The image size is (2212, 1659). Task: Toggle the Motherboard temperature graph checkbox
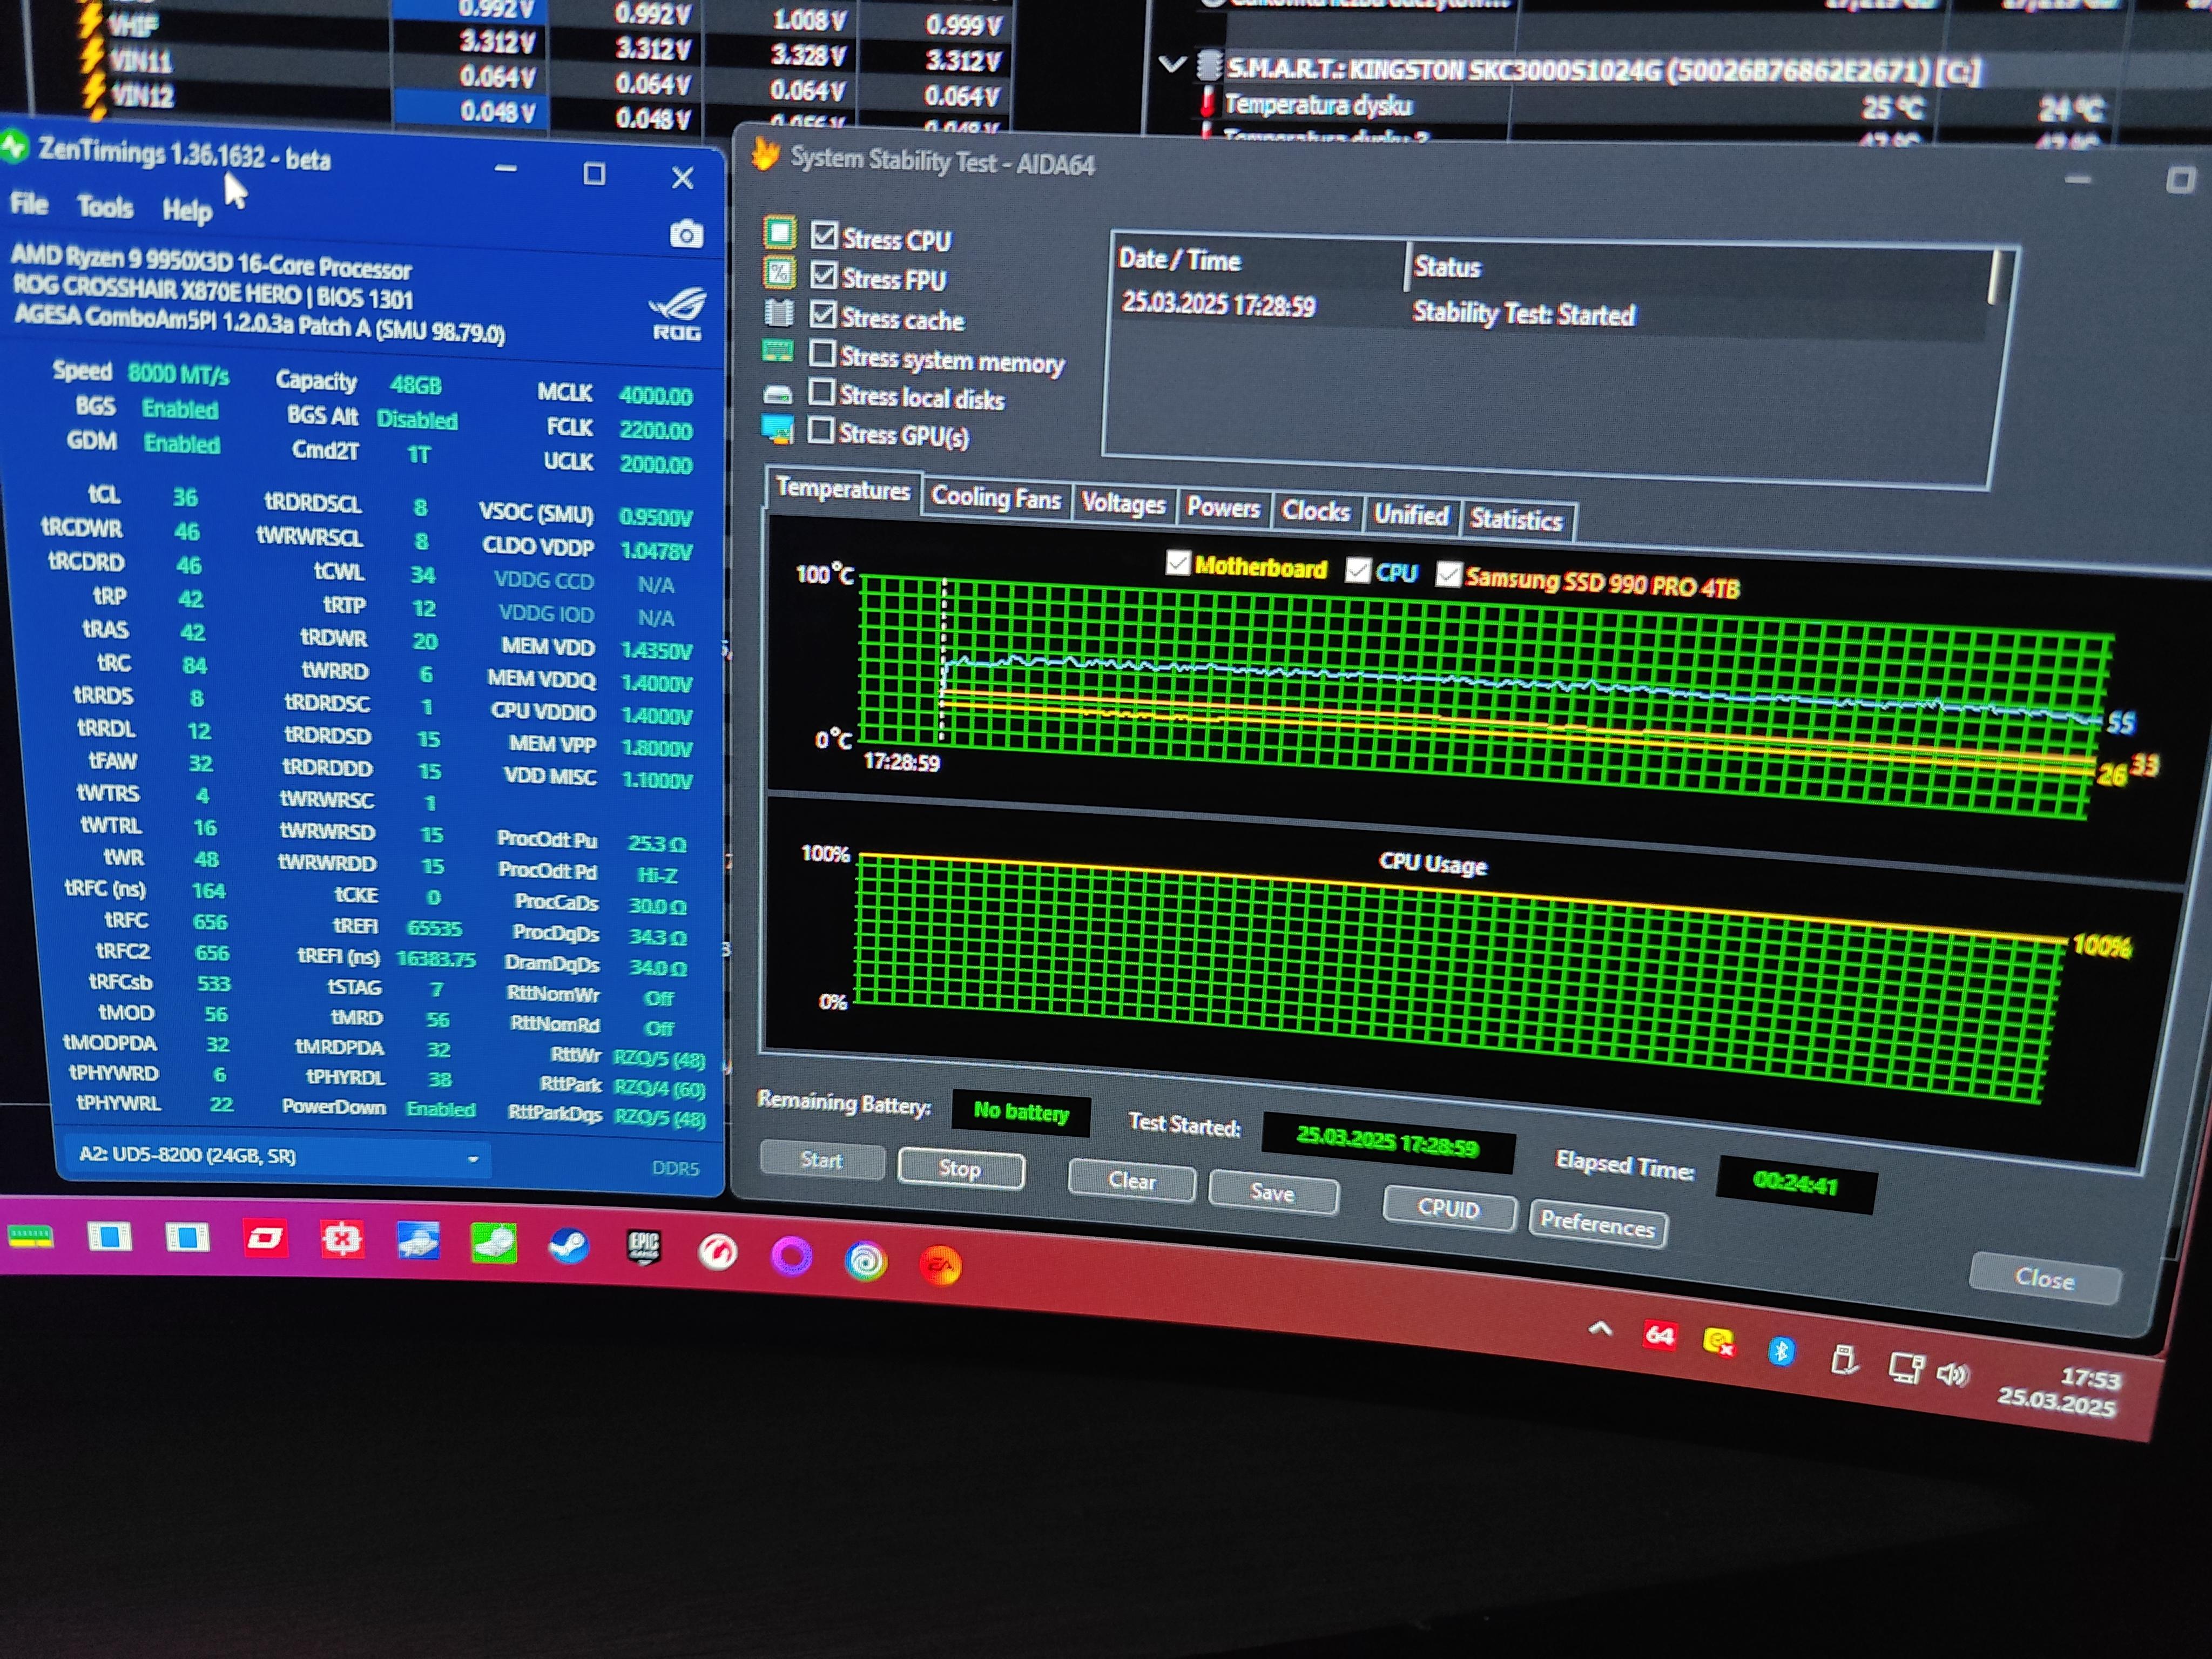click(1178, 563)
